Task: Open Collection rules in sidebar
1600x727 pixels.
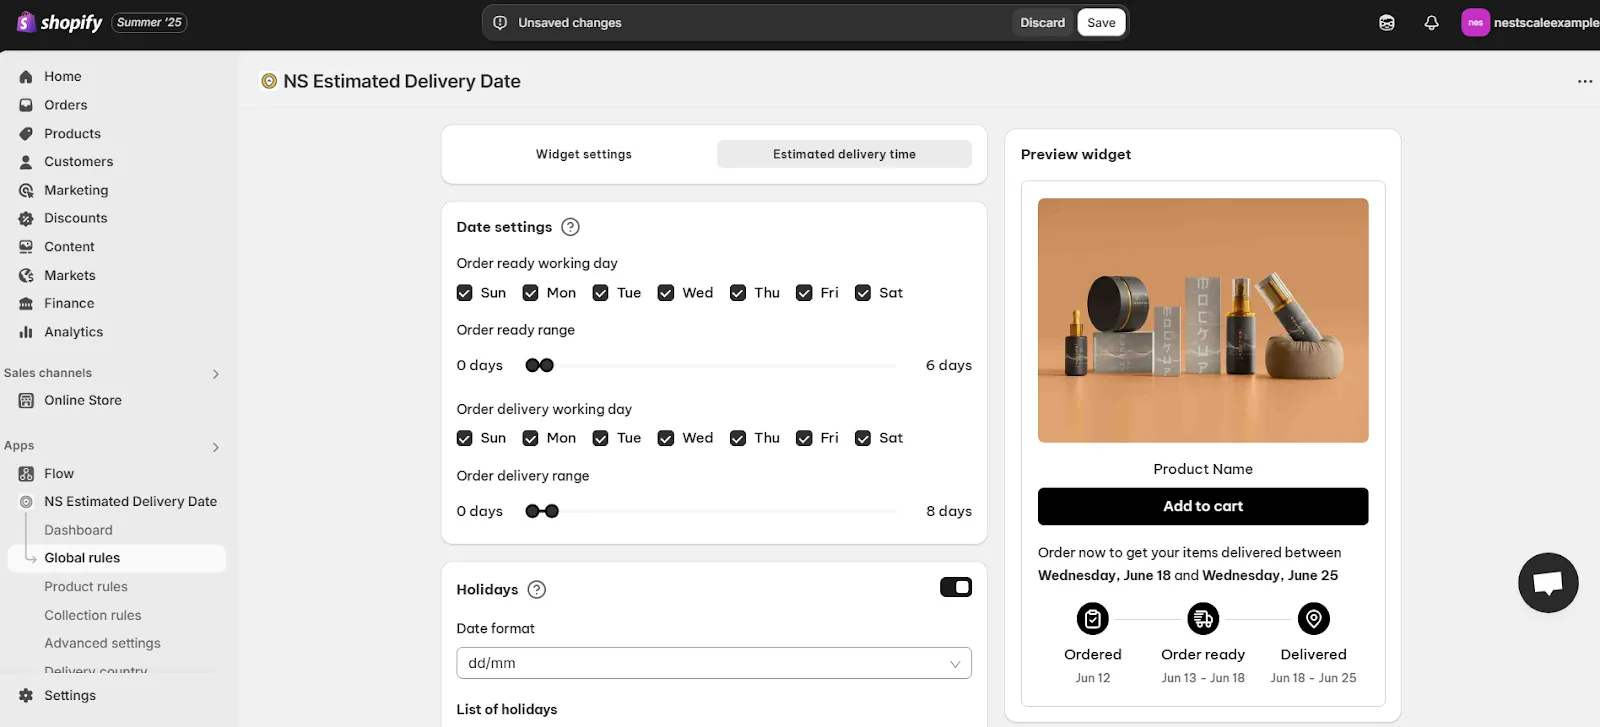Action: [x=93, y=615]
